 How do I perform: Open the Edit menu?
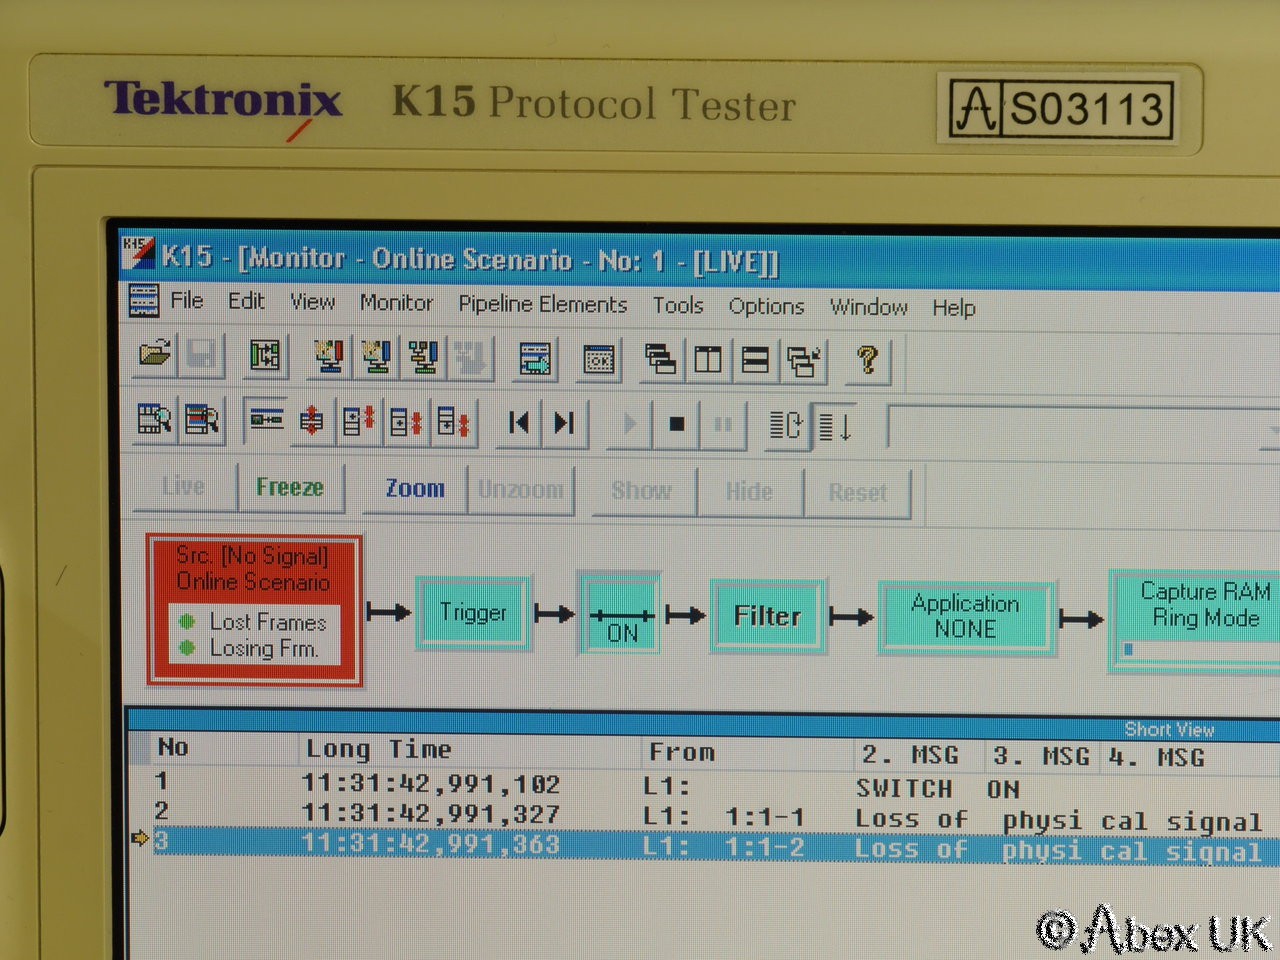(246, 301)
